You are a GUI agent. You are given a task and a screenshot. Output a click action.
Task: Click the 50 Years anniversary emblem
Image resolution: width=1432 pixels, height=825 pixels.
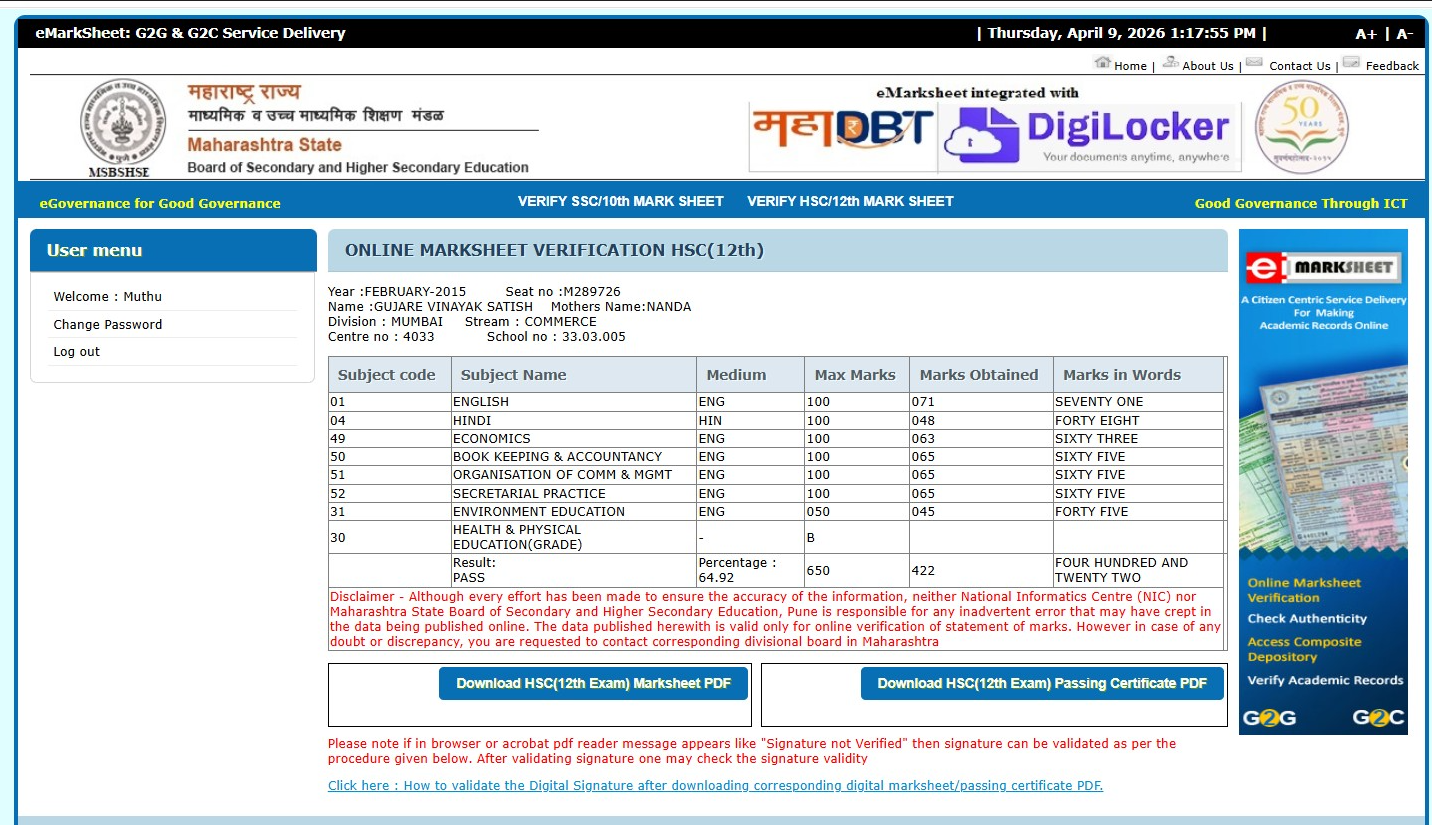pyautogui.click(x=1301, y=127)
